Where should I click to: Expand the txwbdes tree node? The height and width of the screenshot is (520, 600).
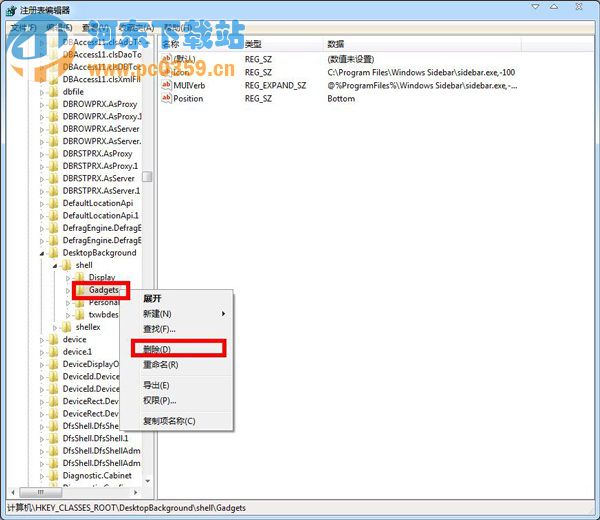click(x=68, y=315)
